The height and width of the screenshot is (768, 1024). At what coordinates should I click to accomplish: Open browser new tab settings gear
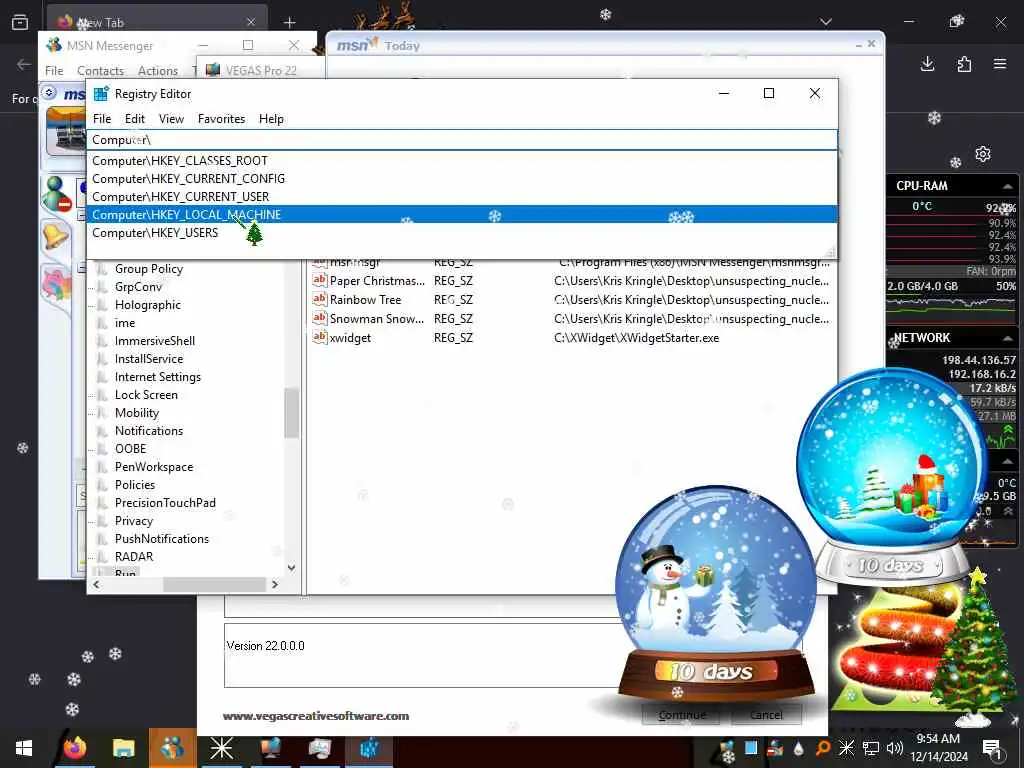[983, 154]
